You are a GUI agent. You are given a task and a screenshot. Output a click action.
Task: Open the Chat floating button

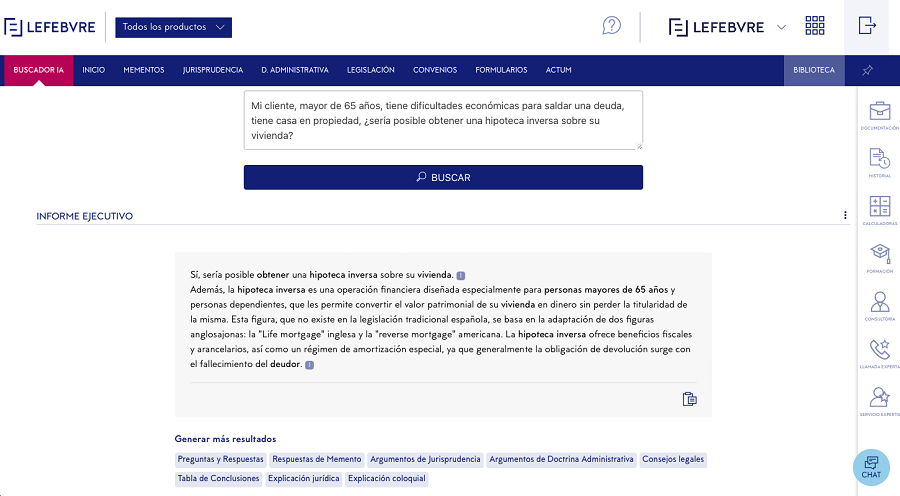coord(871,467)
